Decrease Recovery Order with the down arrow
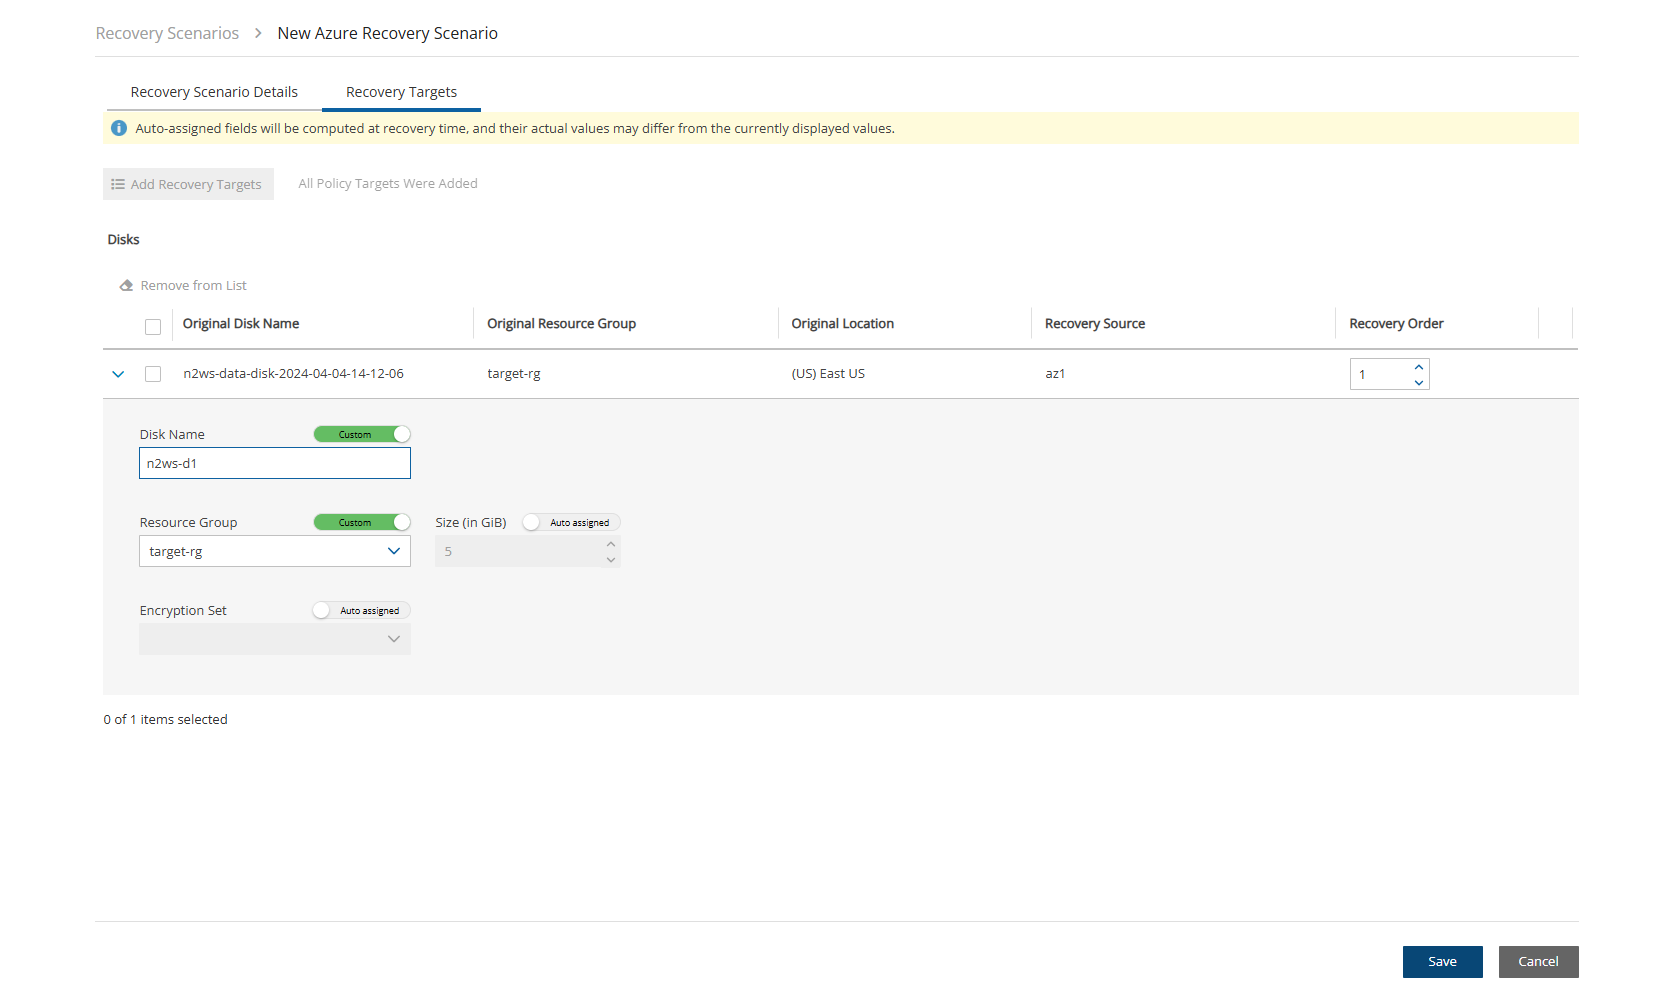This screenshot has width=1677, height=1001. (1418, 382)
